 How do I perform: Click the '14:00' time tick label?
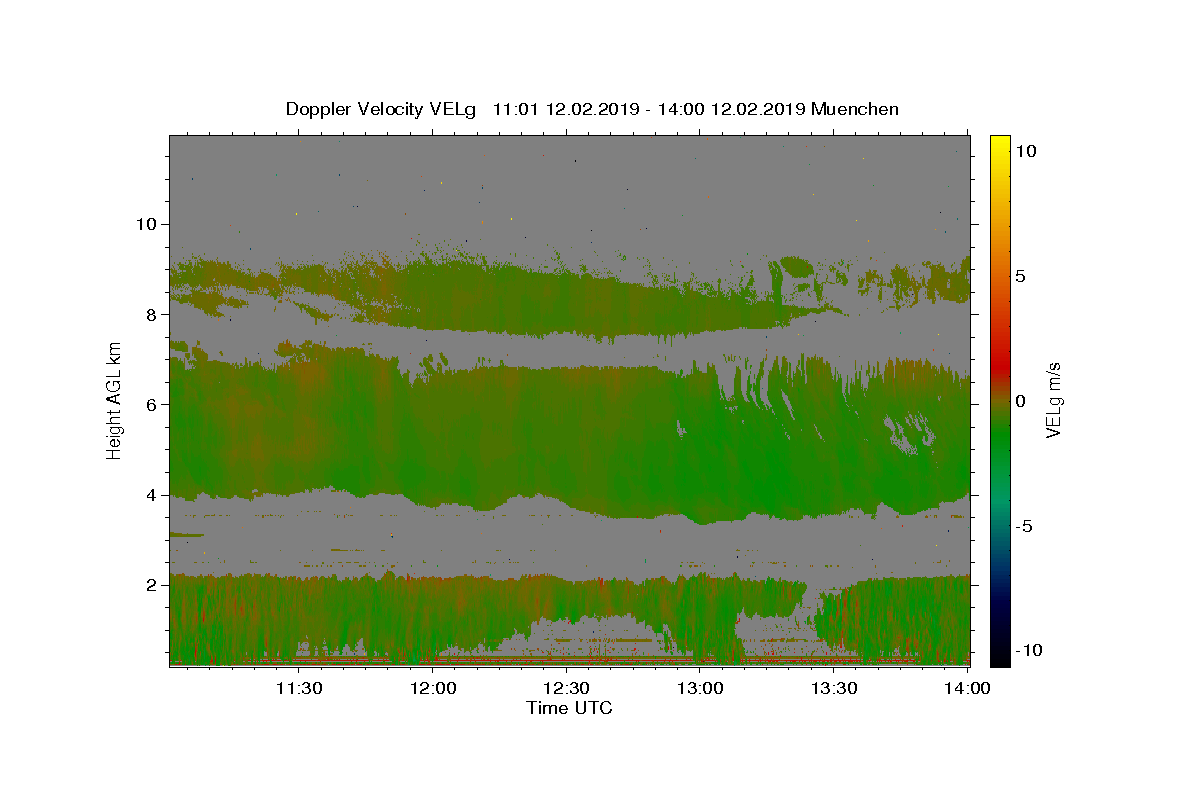tap(968, 688)
